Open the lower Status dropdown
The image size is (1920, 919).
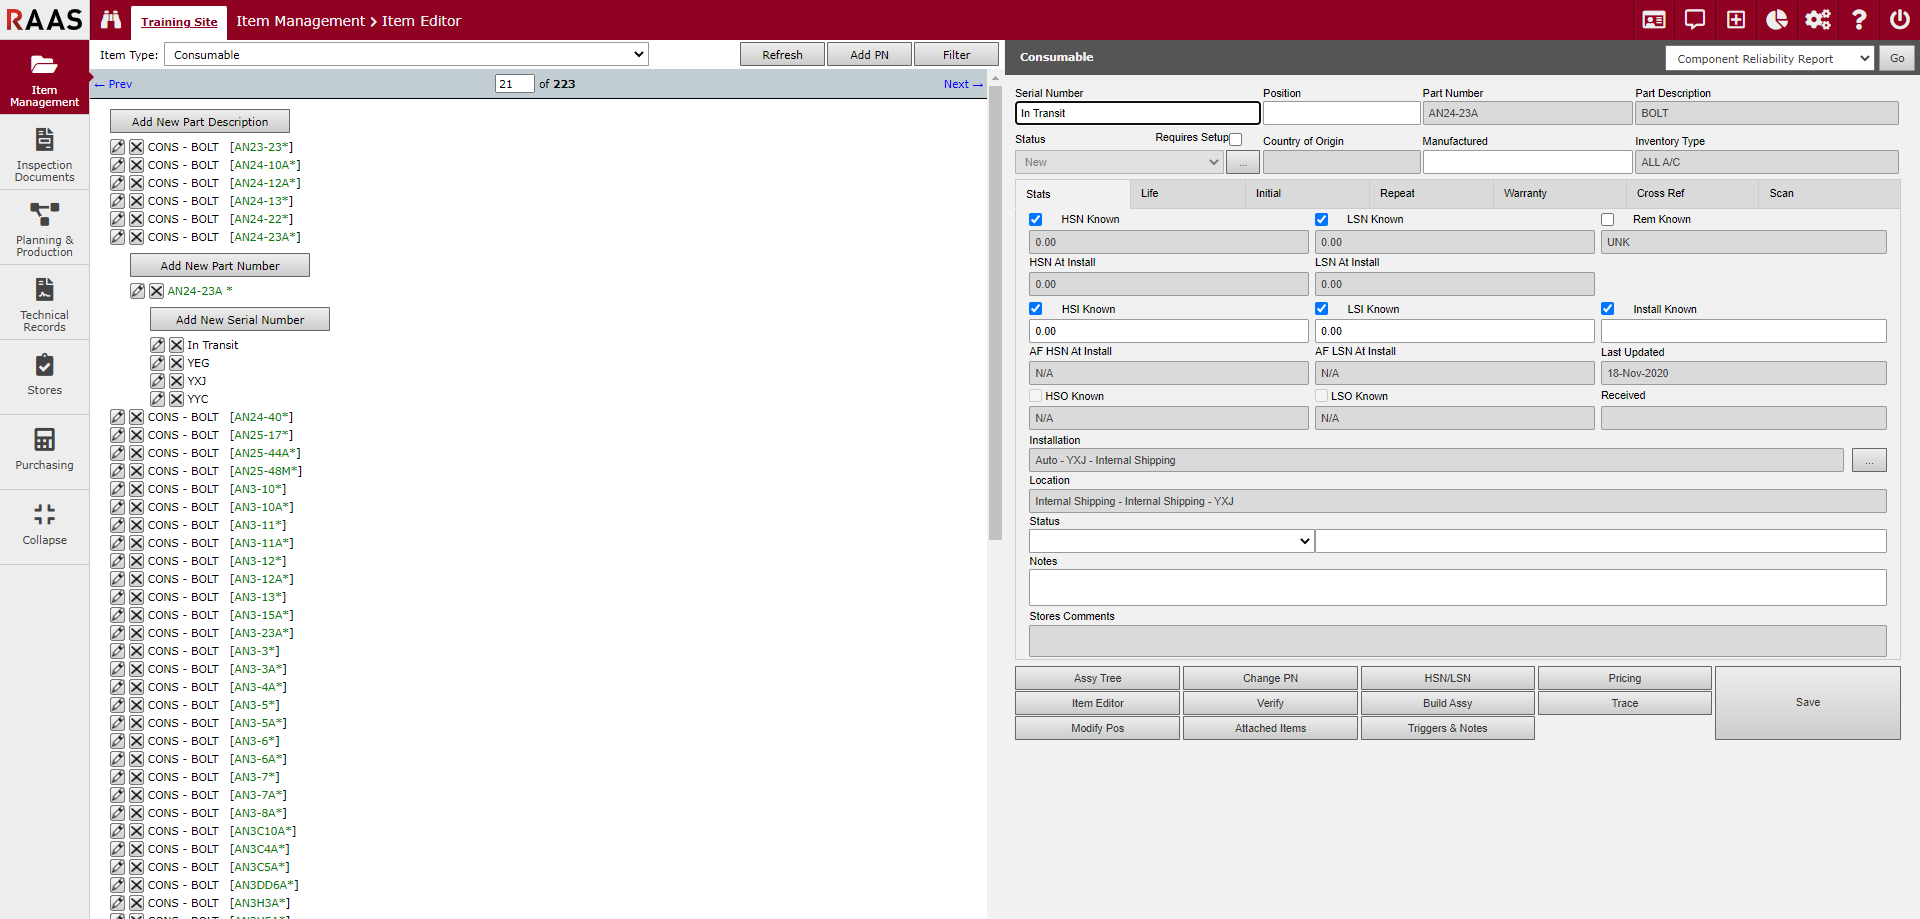[x=1171, y=541]
